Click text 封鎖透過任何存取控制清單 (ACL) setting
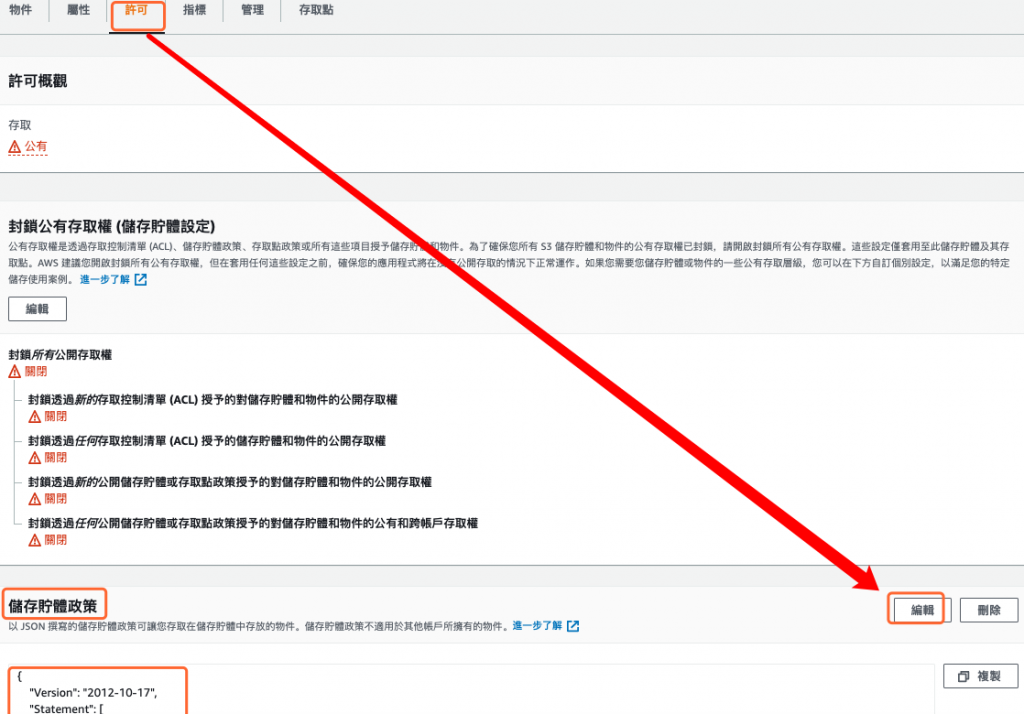Viewport: 1024px width, 714px height. click(206, 441)
